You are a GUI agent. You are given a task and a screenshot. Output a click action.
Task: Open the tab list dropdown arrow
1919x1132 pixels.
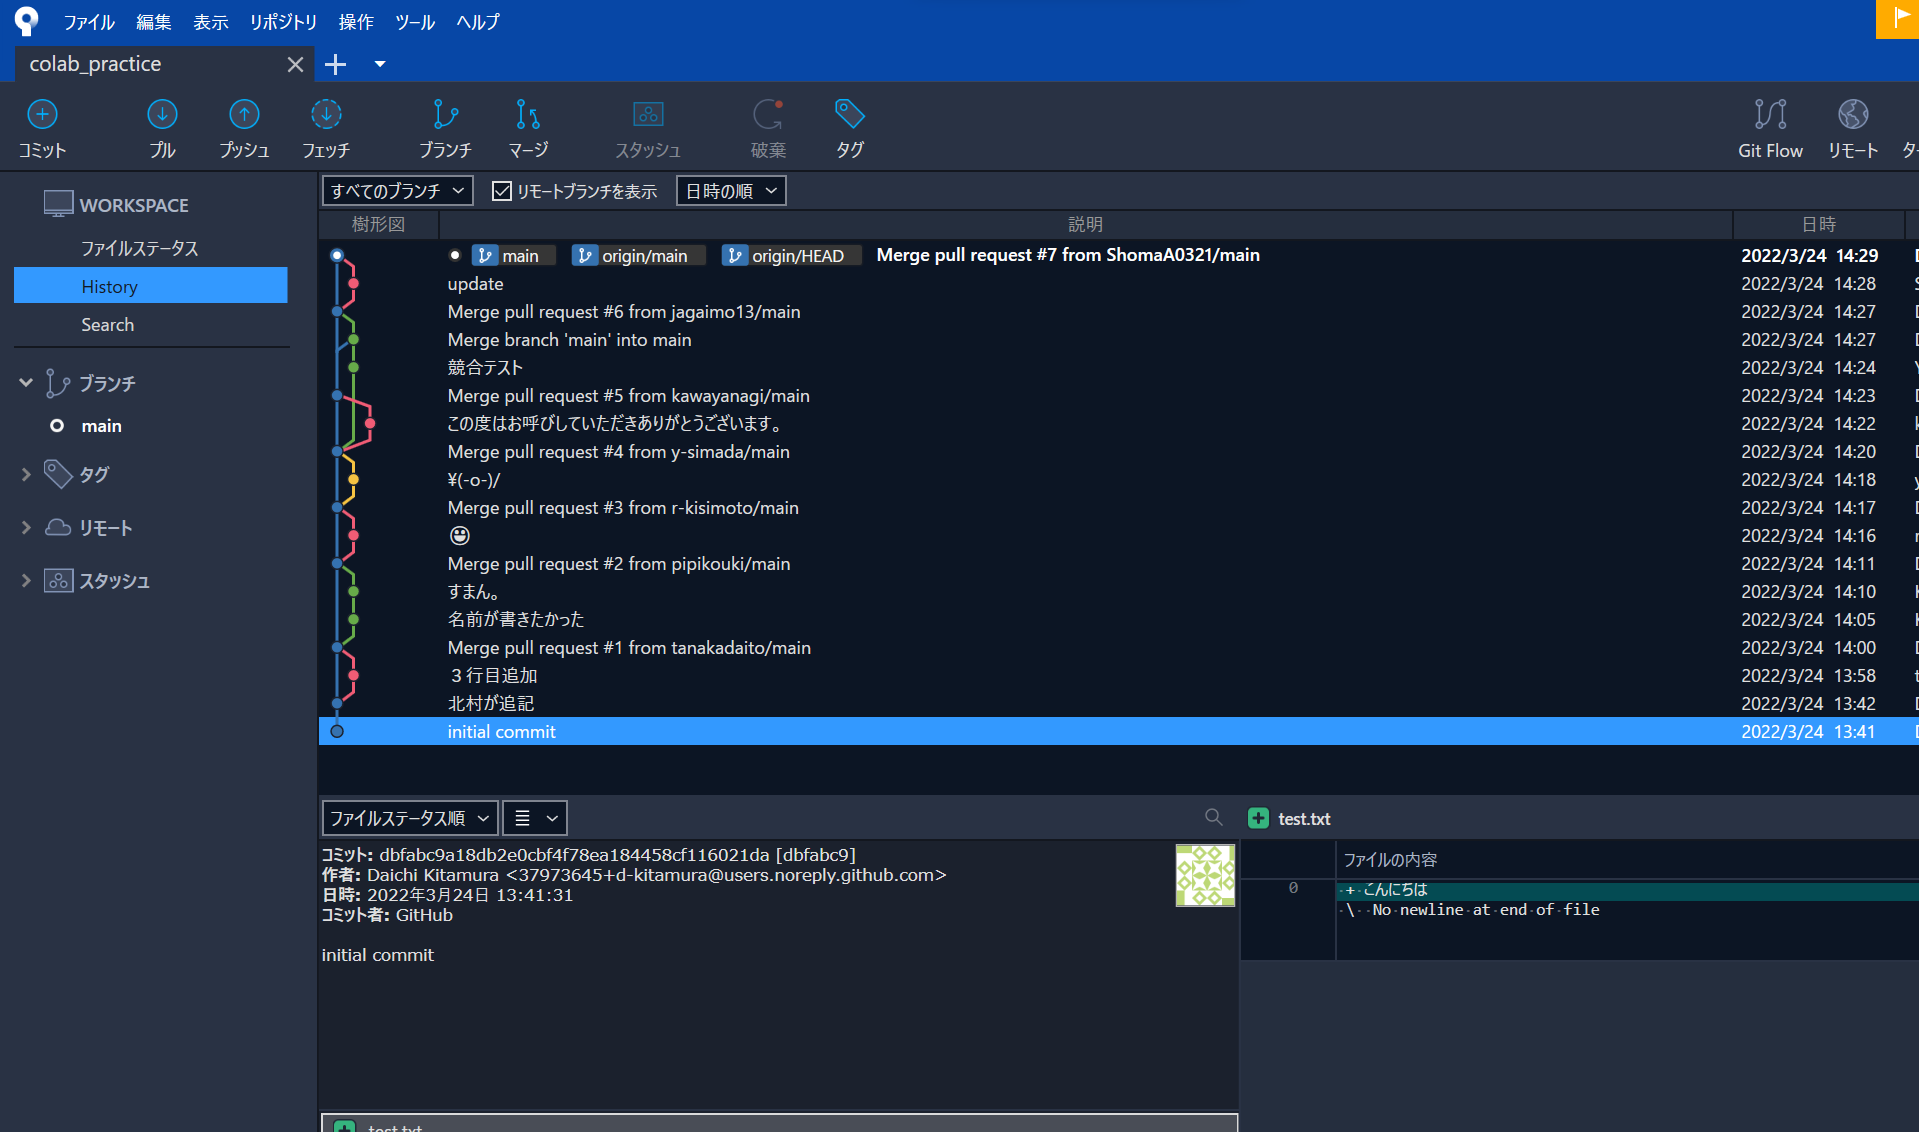(380, 64)
